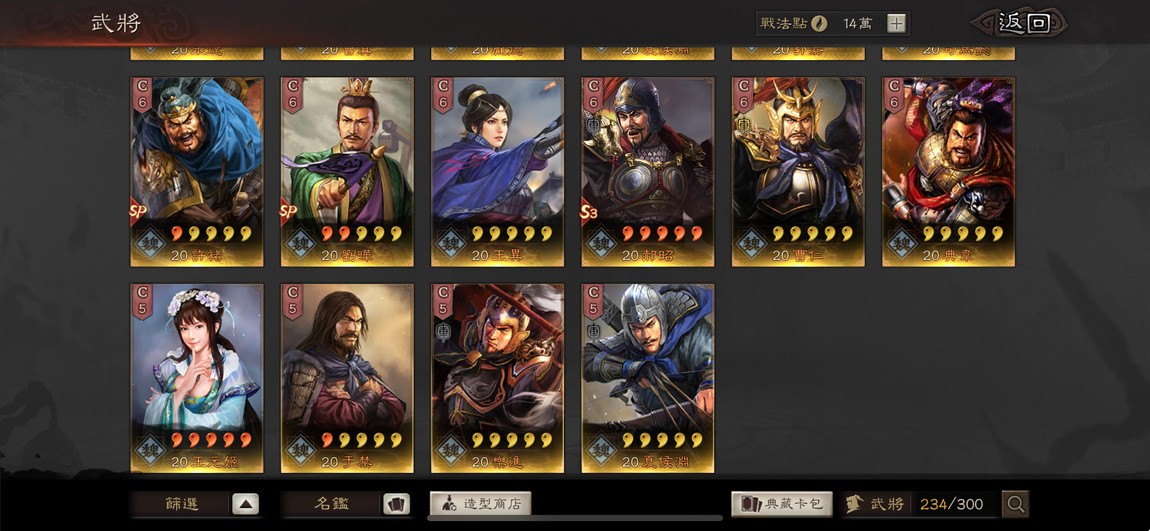Click the 戰法點 coin icon
The width and height of the screenshot is (1150, 531).
point(819,23)
